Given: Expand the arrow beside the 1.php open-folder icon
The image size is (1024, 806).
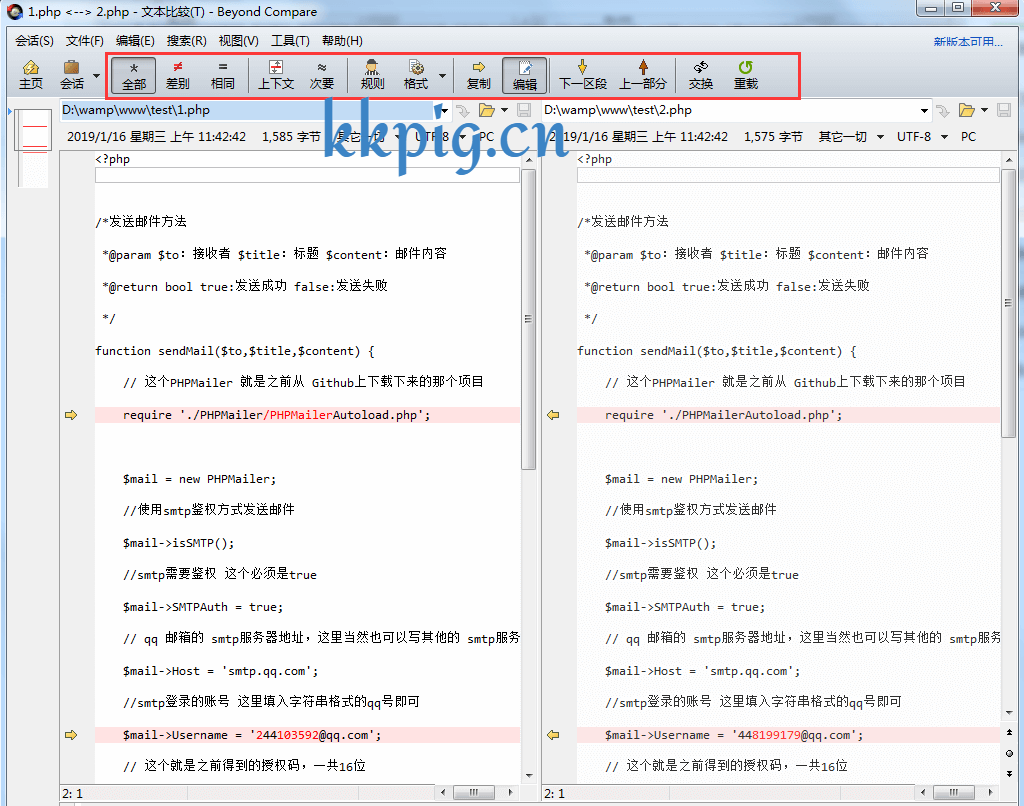Looking at the screenshot, I should 504,110.
